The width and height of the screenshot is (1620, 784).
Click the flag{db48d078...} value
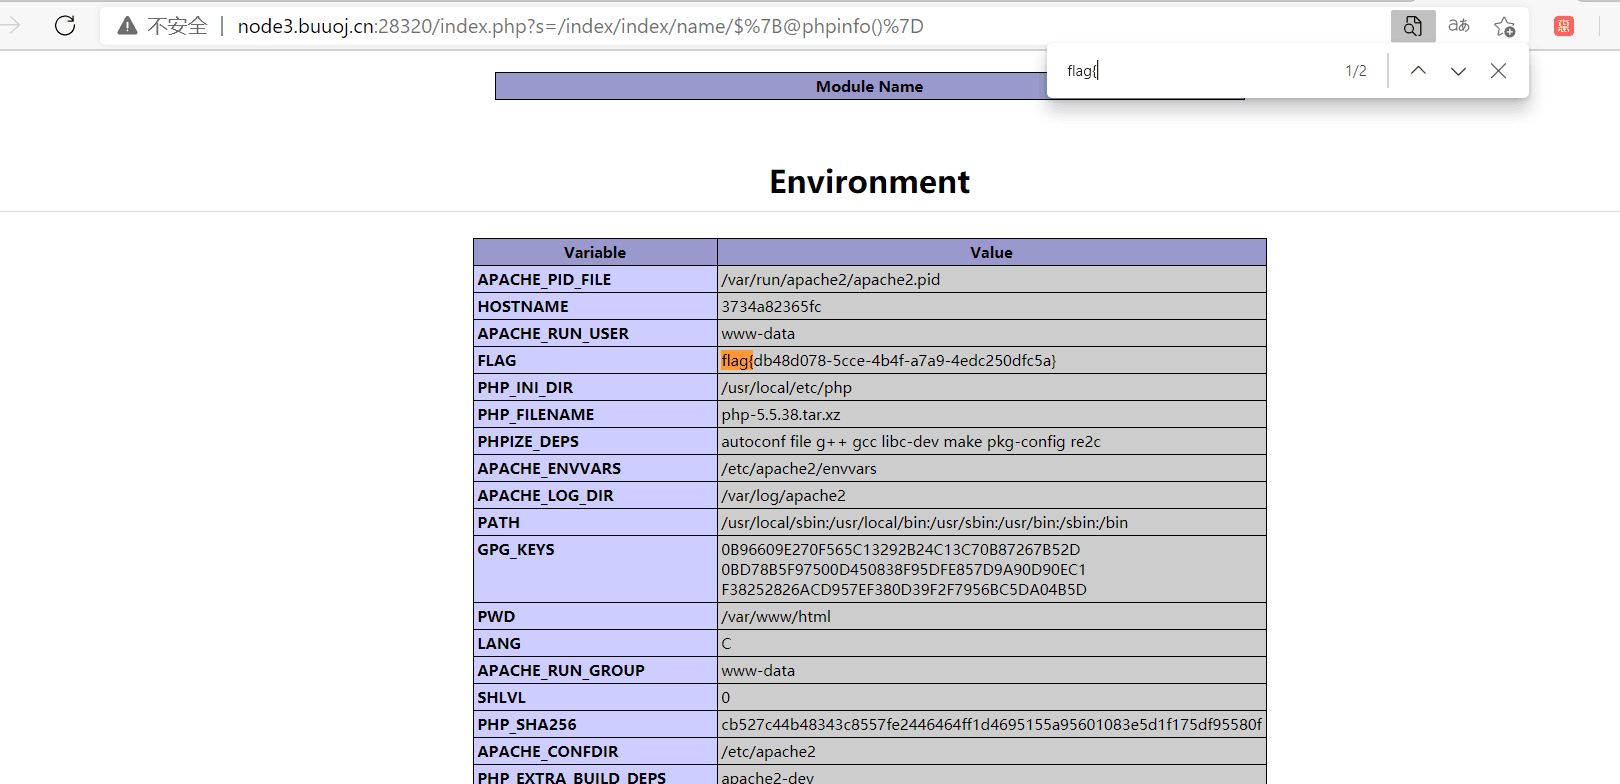[x=889, y=360]
